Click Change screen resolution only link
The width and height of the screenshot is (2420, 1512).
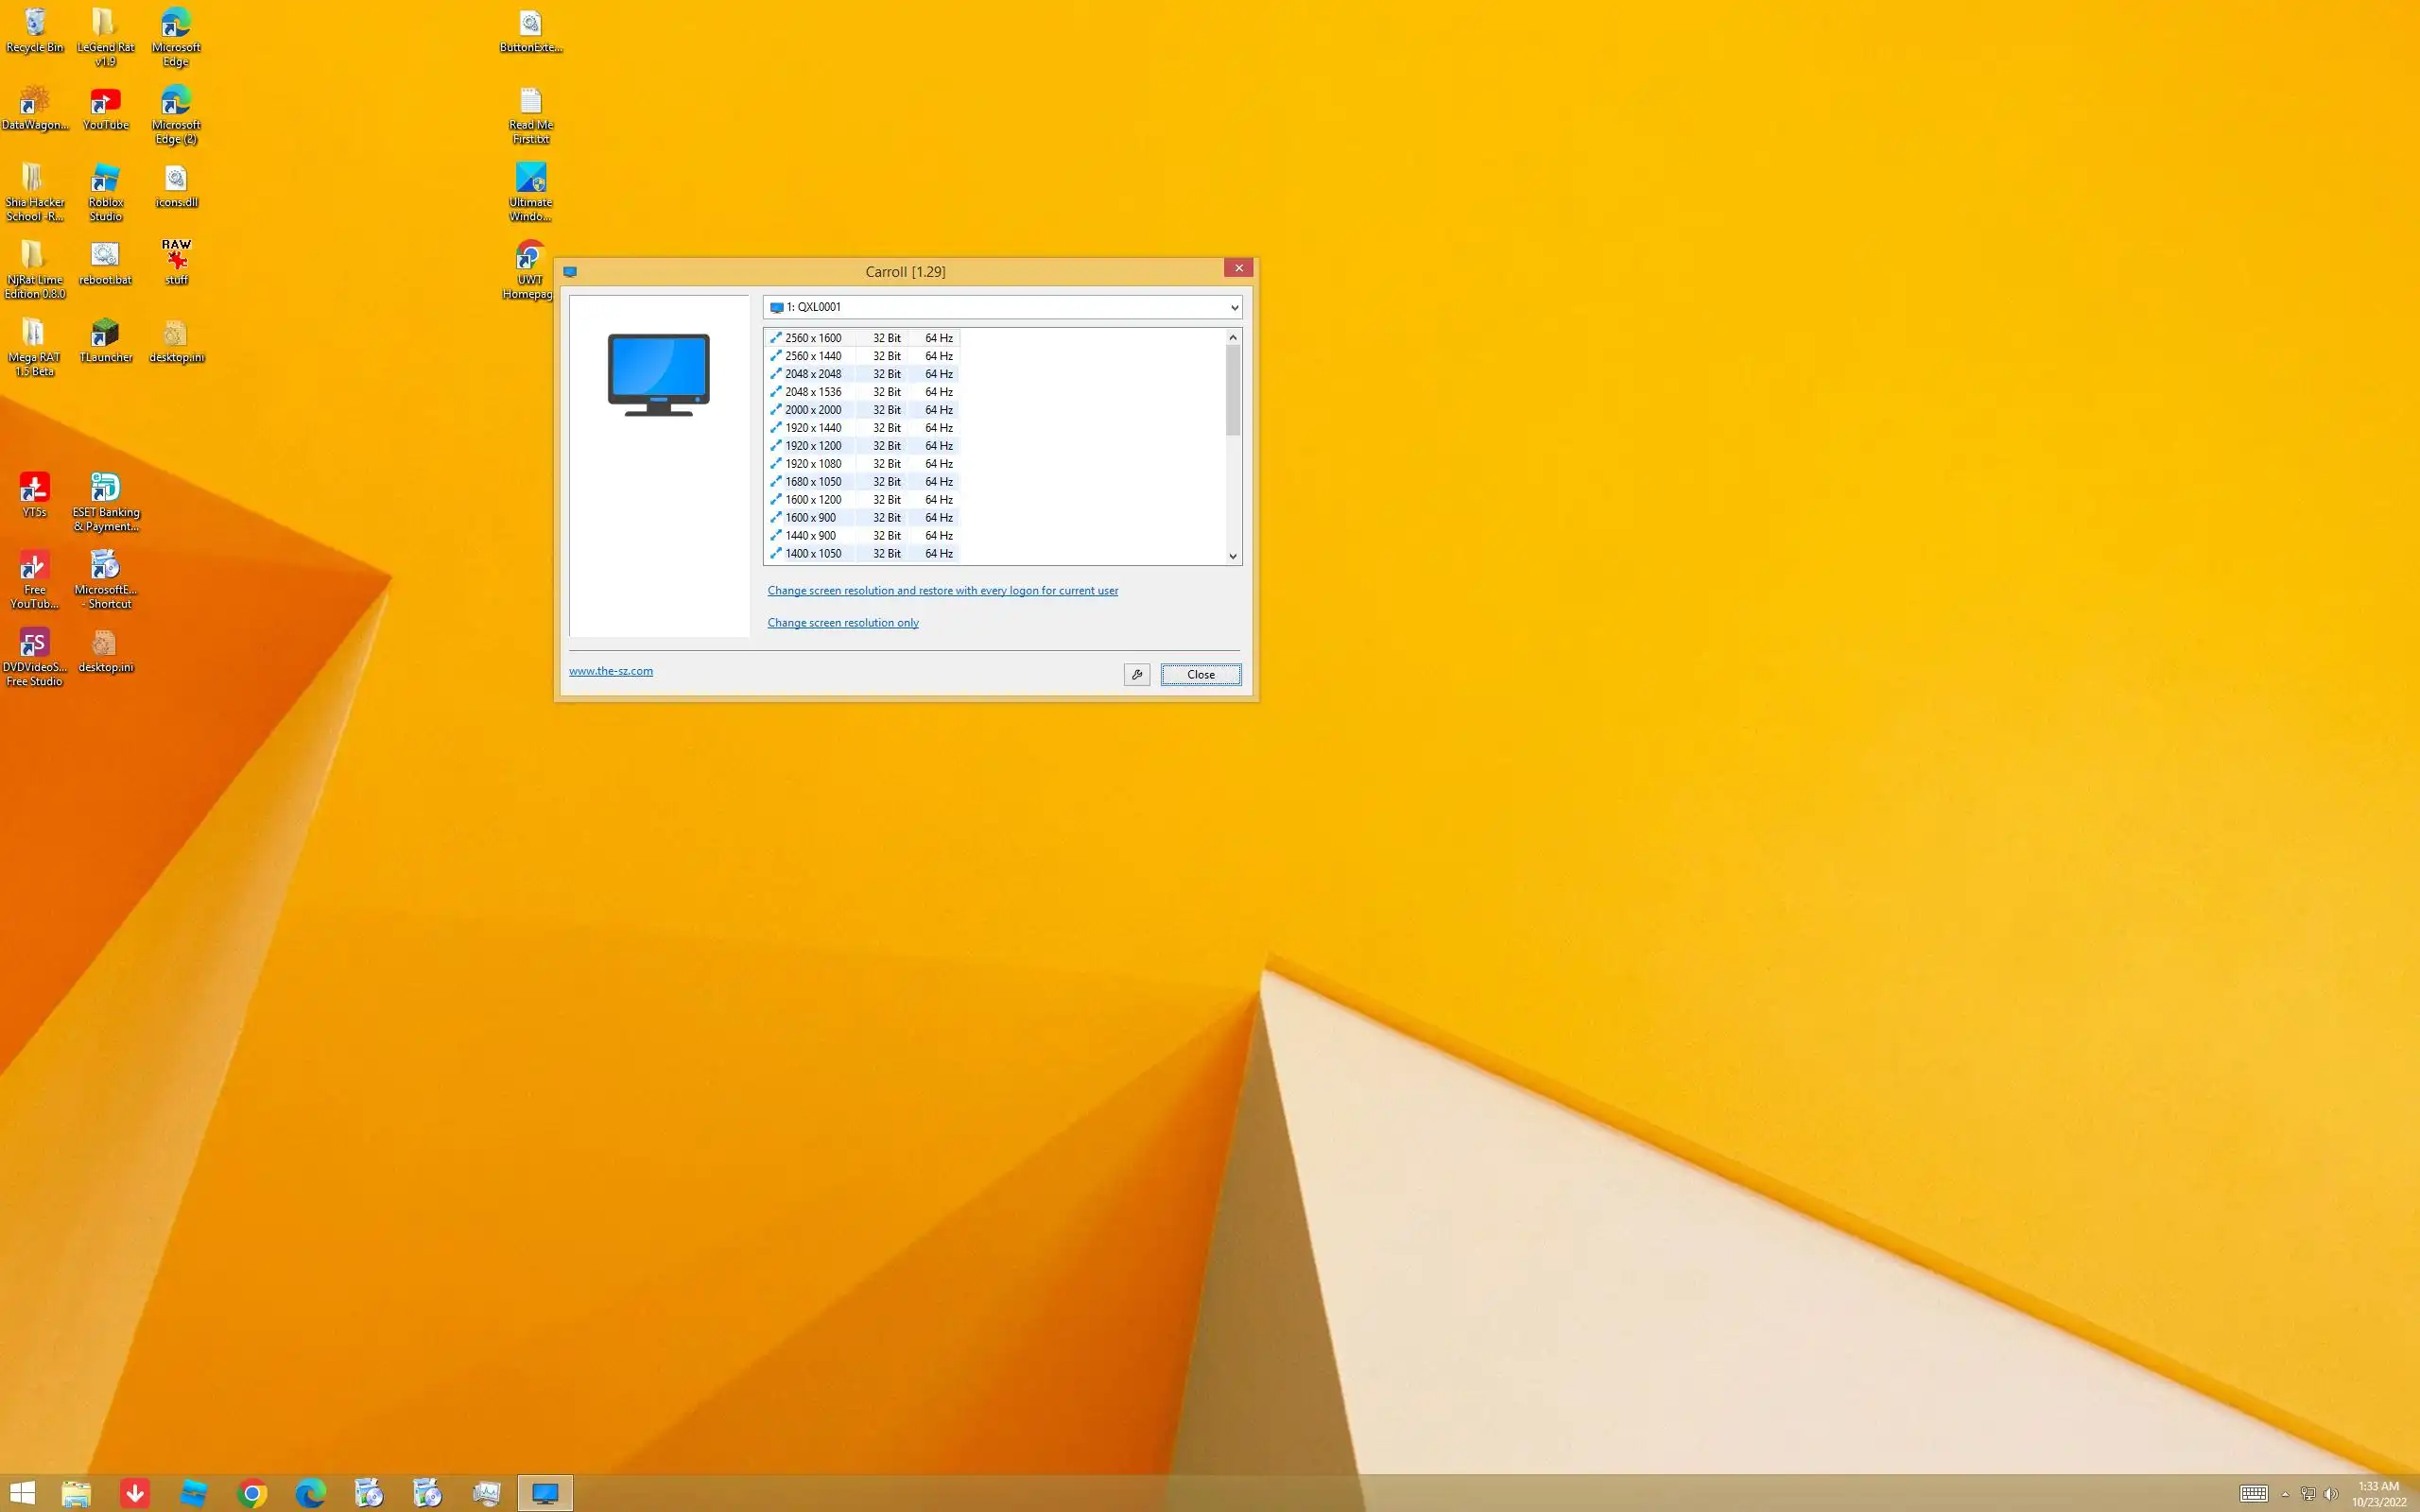click(842, 623)
